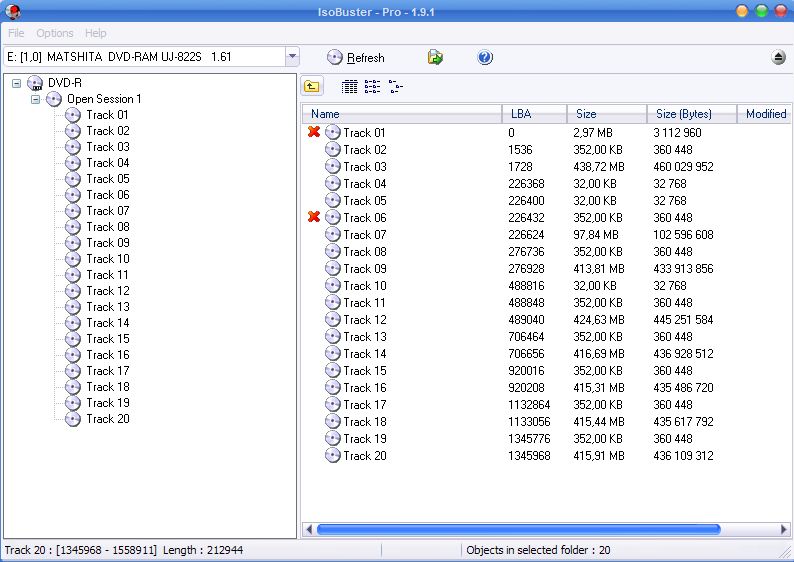The image size is (794, 562).
Task: Sort by the Name column header
Action: coord(402,114)
